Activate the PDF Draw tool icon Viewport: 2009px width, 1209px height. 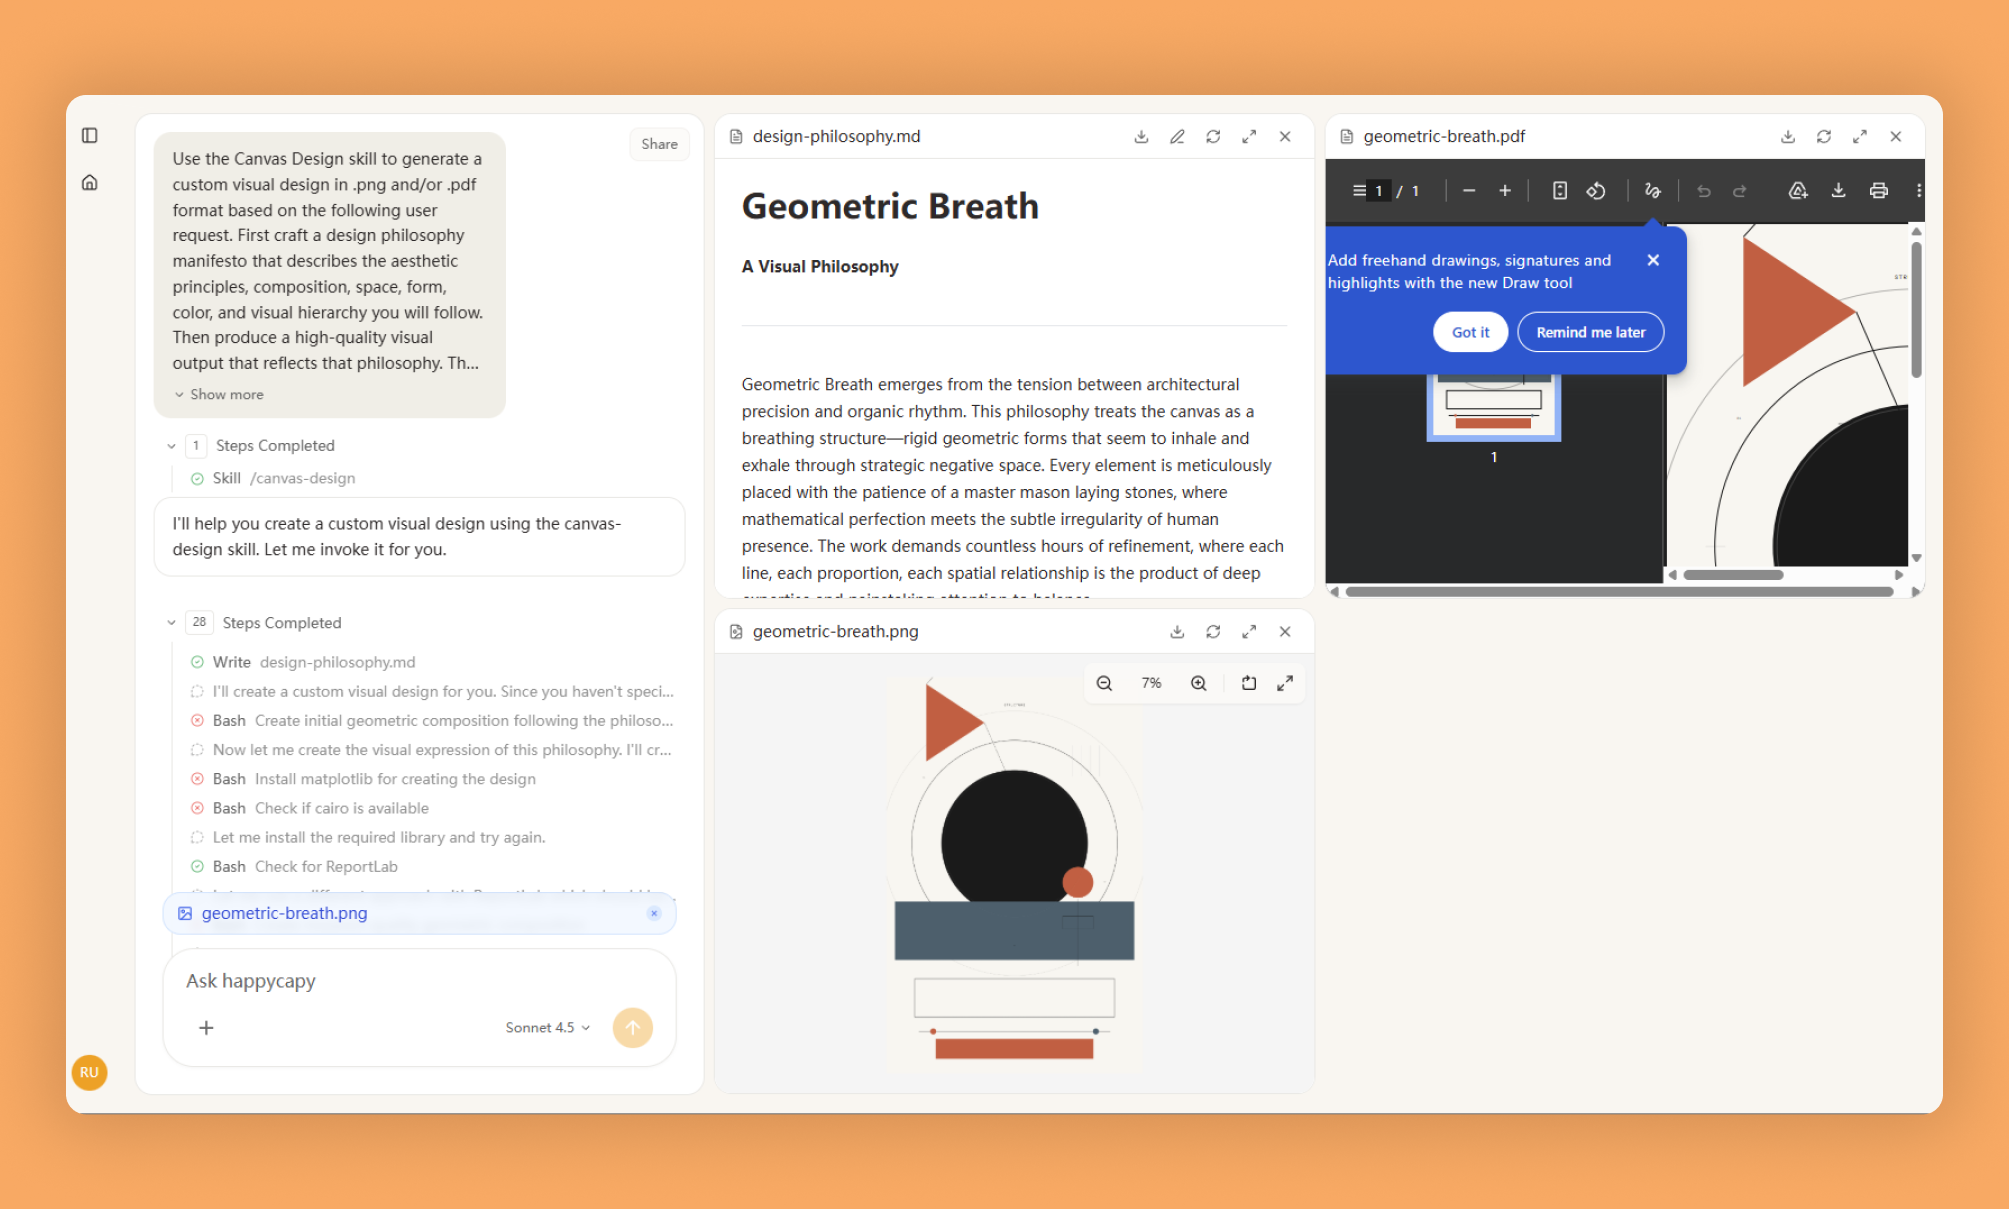pyautogui.click(x=1652, y=191)
